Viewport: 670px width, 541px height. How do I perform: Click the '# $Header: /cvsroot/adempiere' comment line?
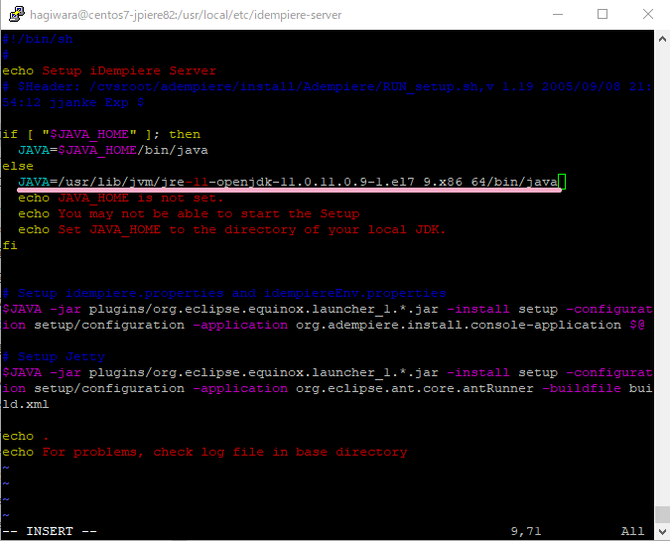[327, 87]
